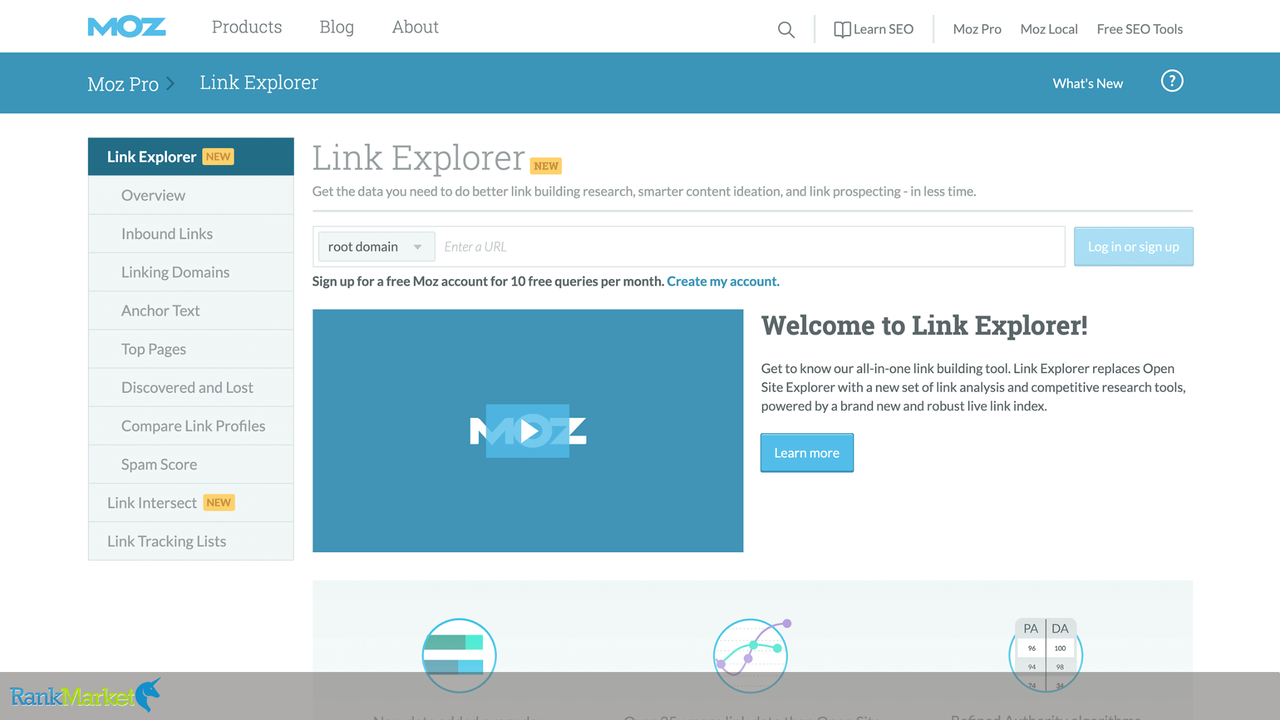Select Link Explorer sidebar tab
The height and width of the screenshot is (720, 1280).
pyautogui.click(x=191, y=157)
